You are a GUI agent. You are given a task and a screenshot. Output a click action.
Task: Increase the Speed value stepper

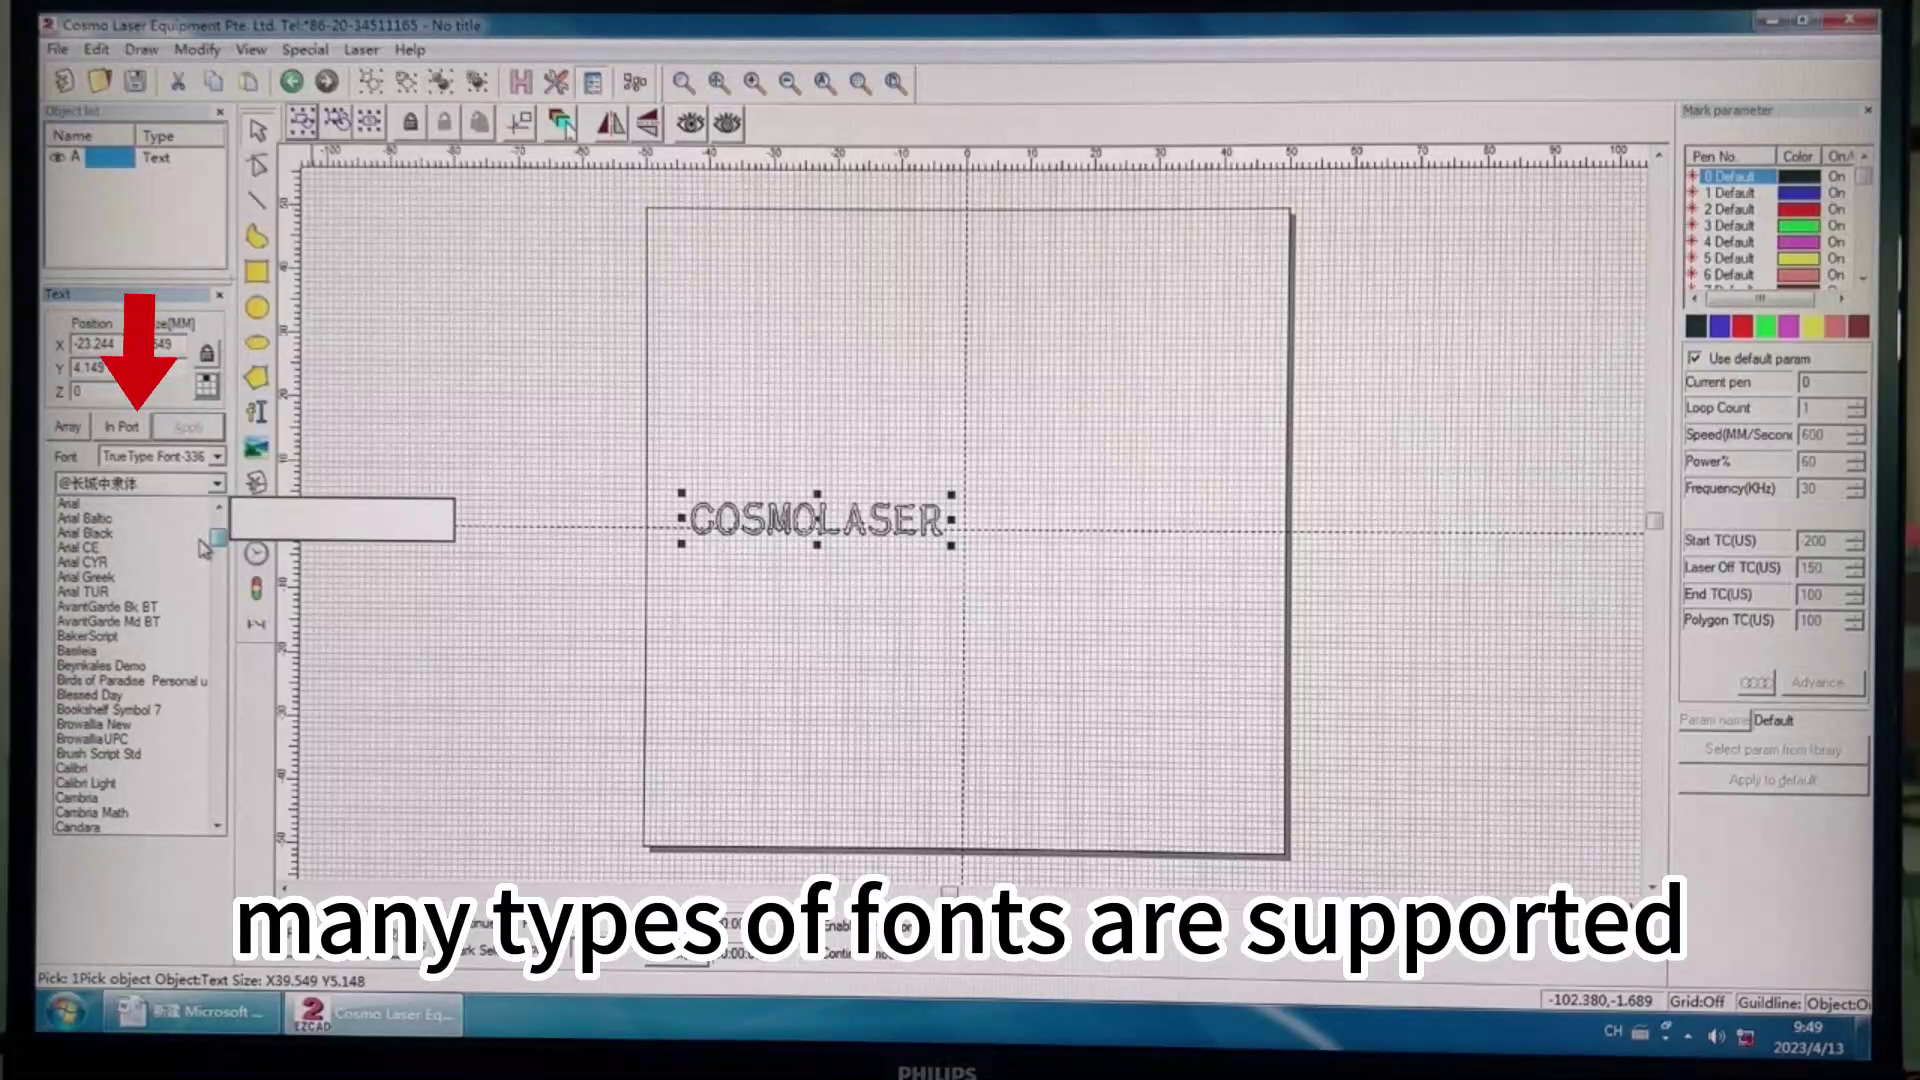point(1856,430)
